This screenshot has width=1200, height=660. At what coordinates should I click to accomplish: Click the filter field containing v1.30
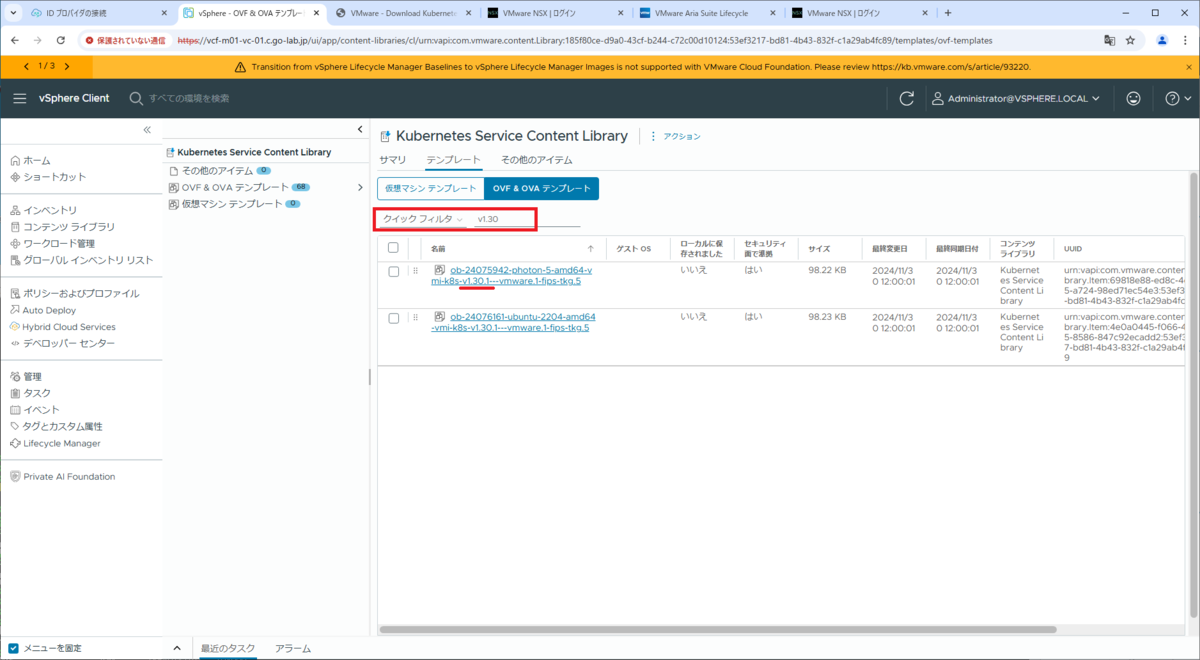(x=527, y=219)
